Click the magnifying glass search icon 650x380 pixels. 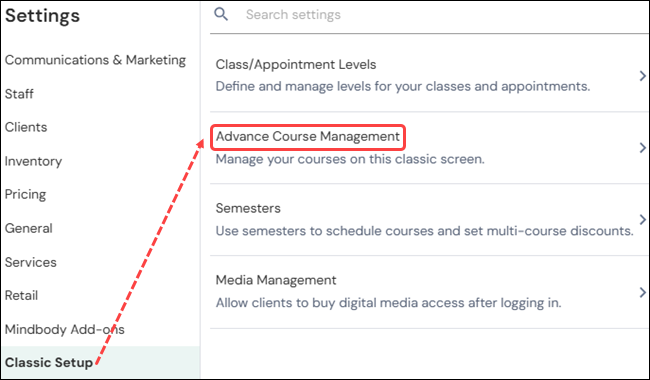tap(221, 15)
